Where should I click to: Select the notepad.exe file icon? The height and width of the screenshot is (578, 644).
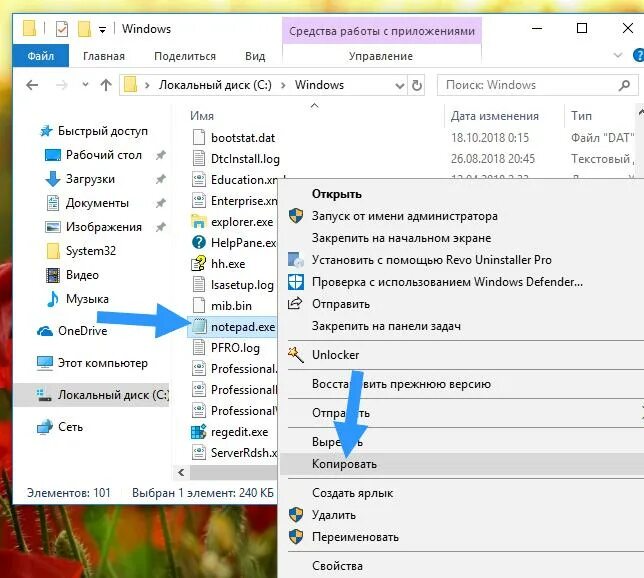point(199,327)
